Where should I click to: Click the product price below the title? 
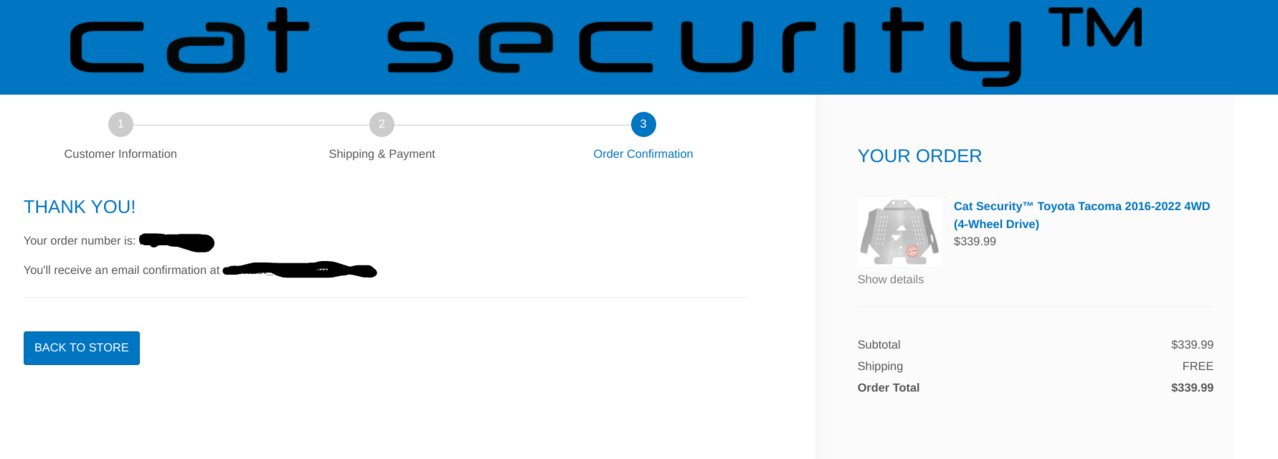point(975,241)
